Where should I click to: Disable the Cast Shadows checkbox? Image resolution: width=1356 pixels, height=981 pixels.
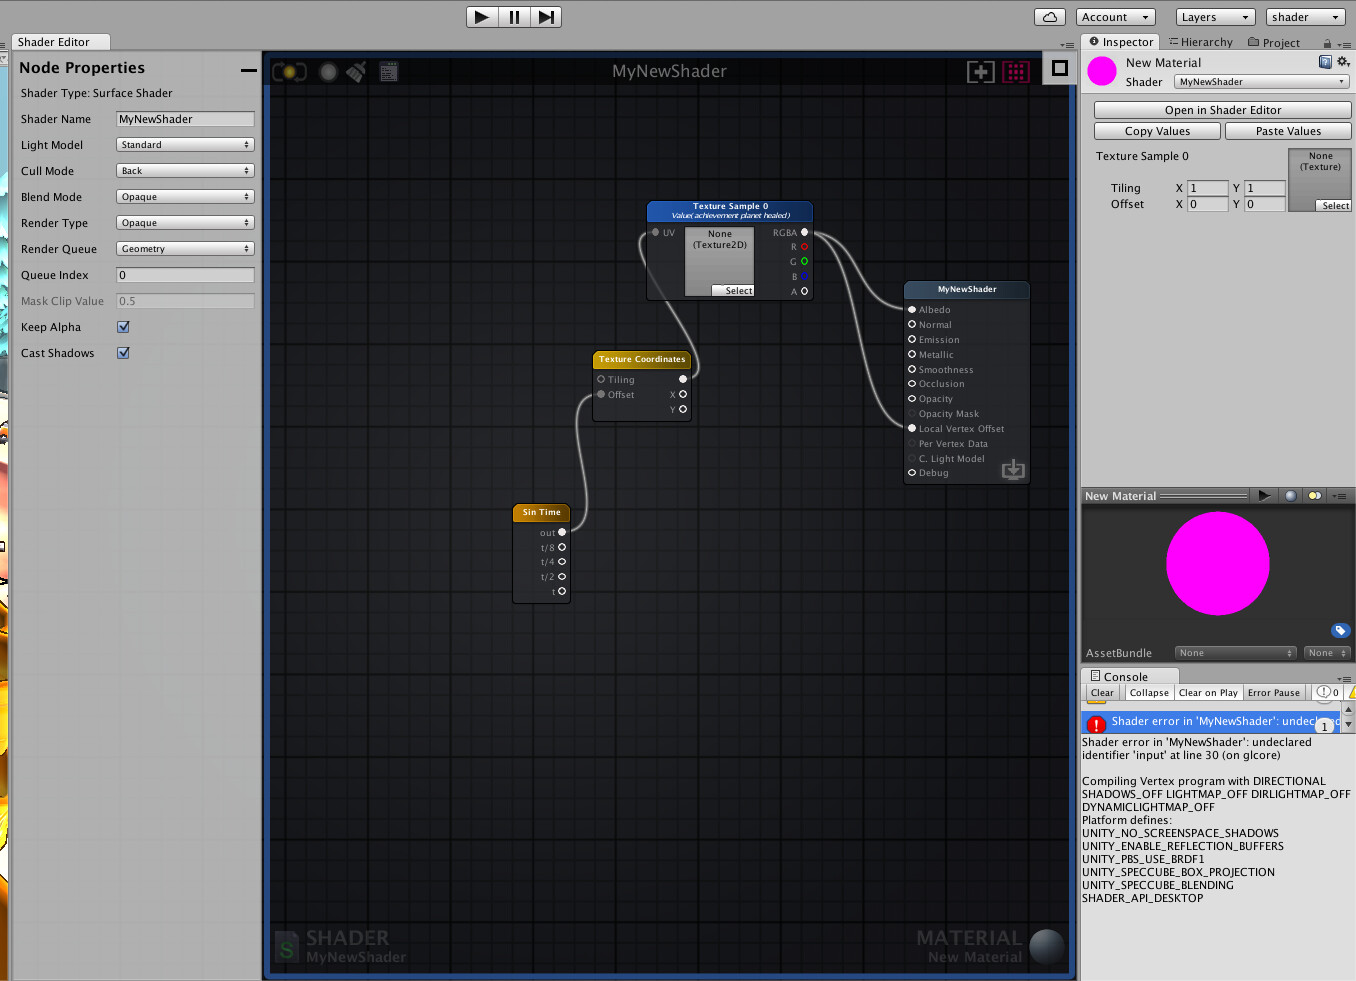coord(123,352)
